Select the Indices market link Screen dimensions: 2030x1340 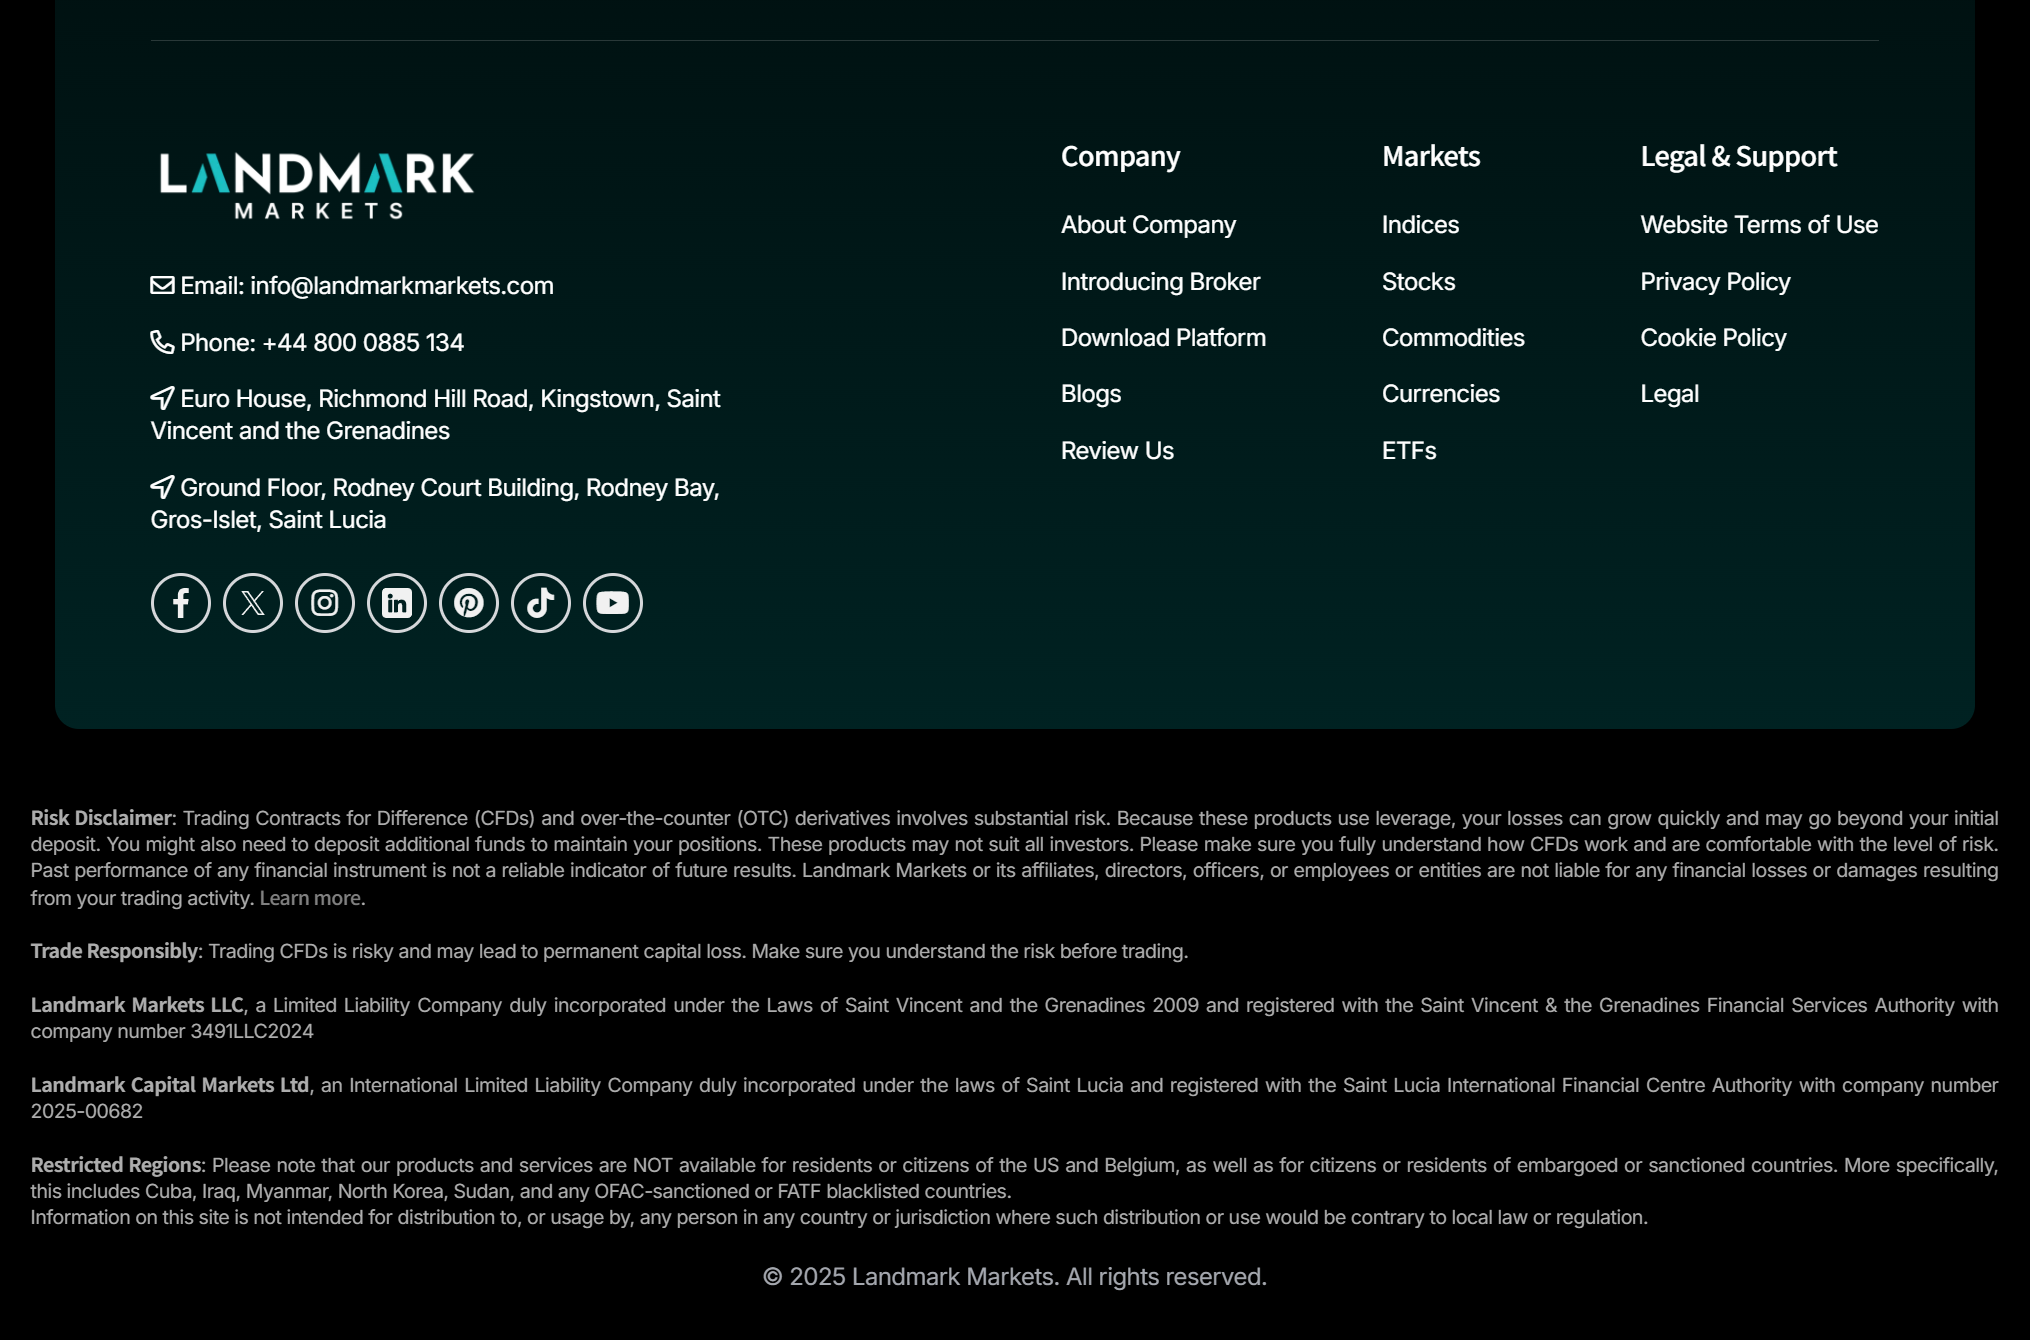click(1420, 225)
